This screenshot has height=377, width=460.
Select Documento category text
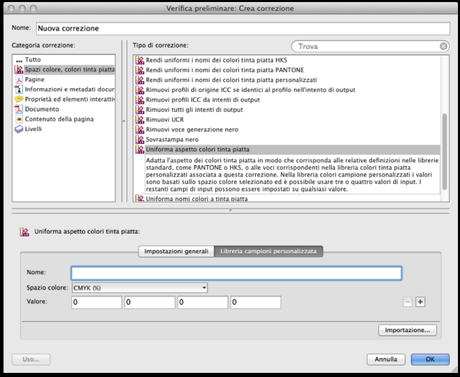pyautogui.click(x=42, y=109)
